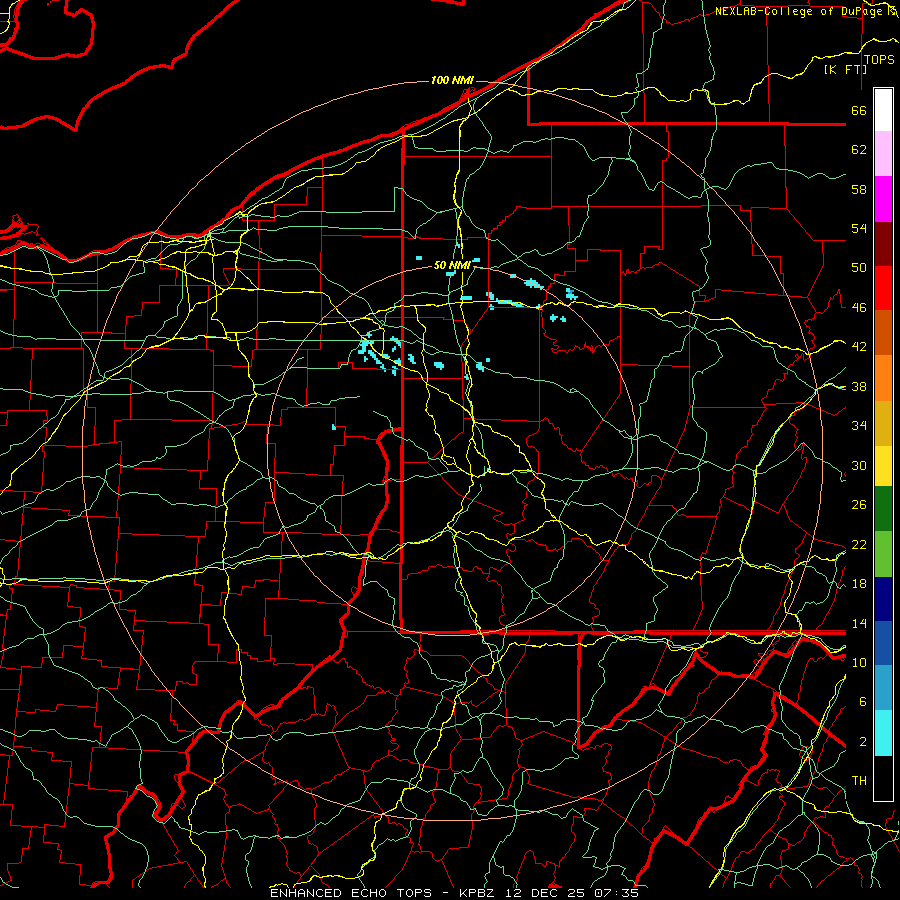Click the 50 NMI range ring label
900x900 pixels.
(452, 265)
